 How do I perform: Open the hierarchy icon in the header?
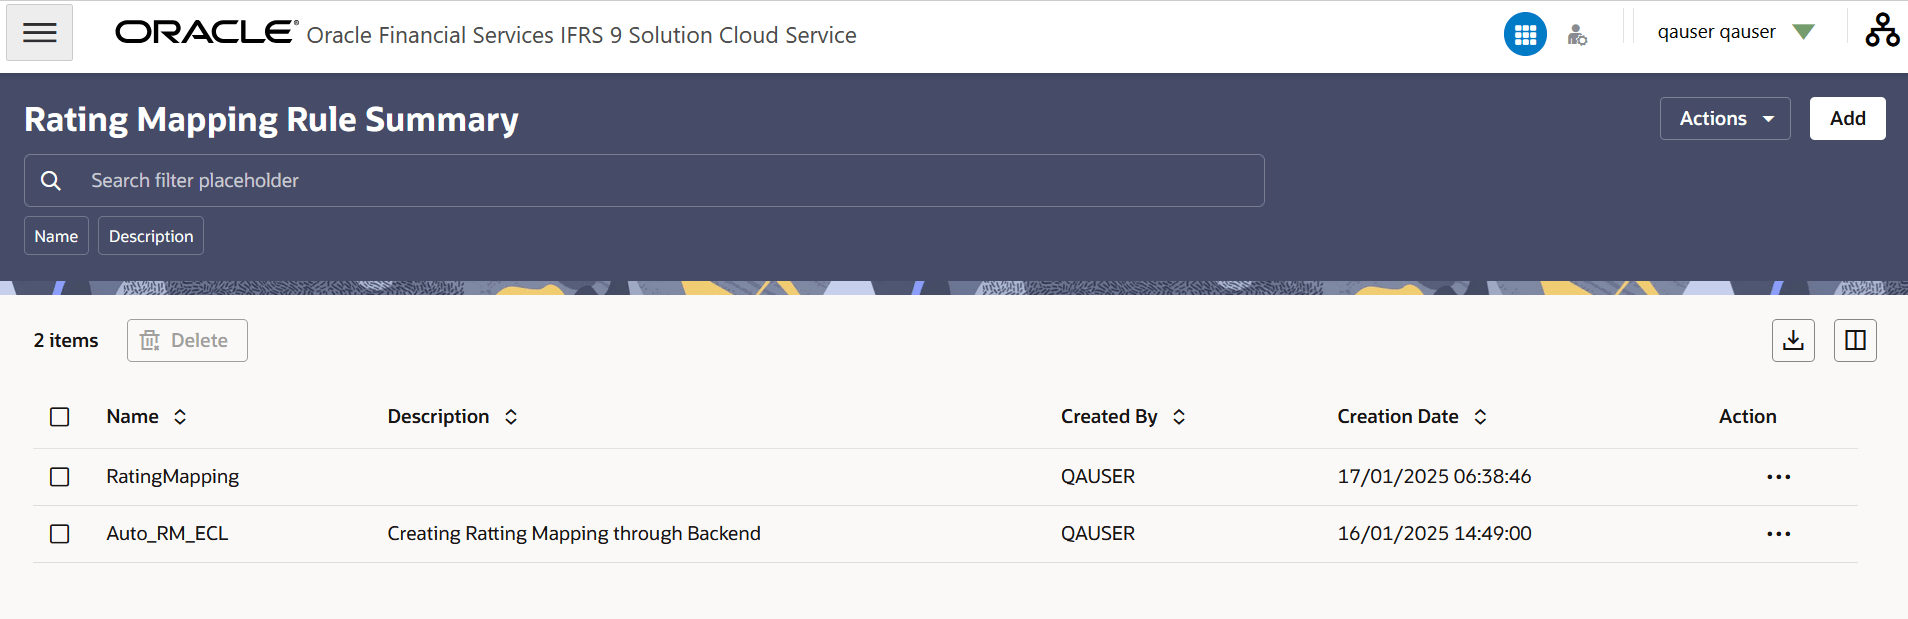click(1882, 31)
